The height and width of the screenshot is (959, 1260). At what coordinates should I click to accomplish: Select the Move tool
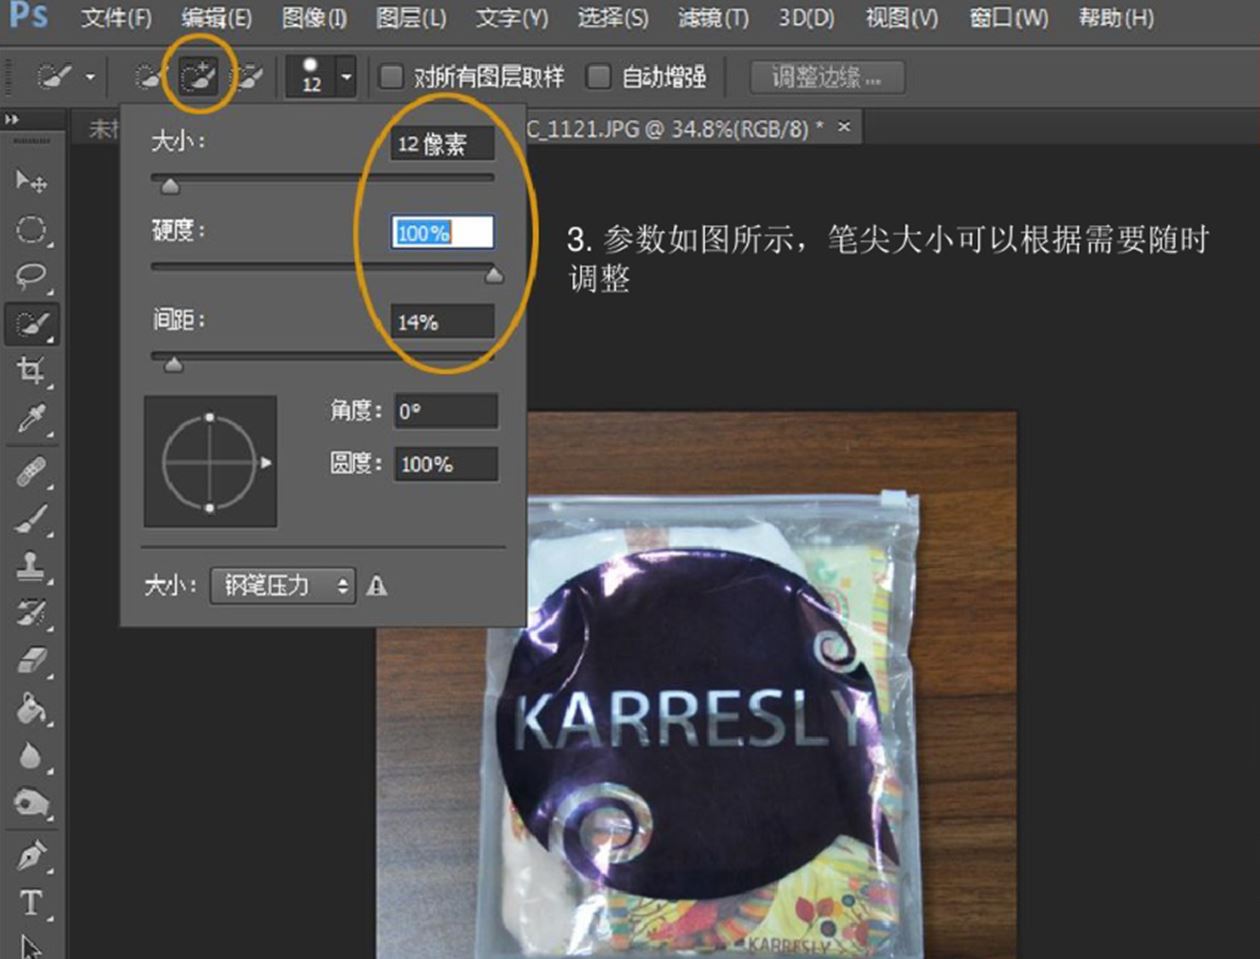pyautogui.click(x=30, y=181)
